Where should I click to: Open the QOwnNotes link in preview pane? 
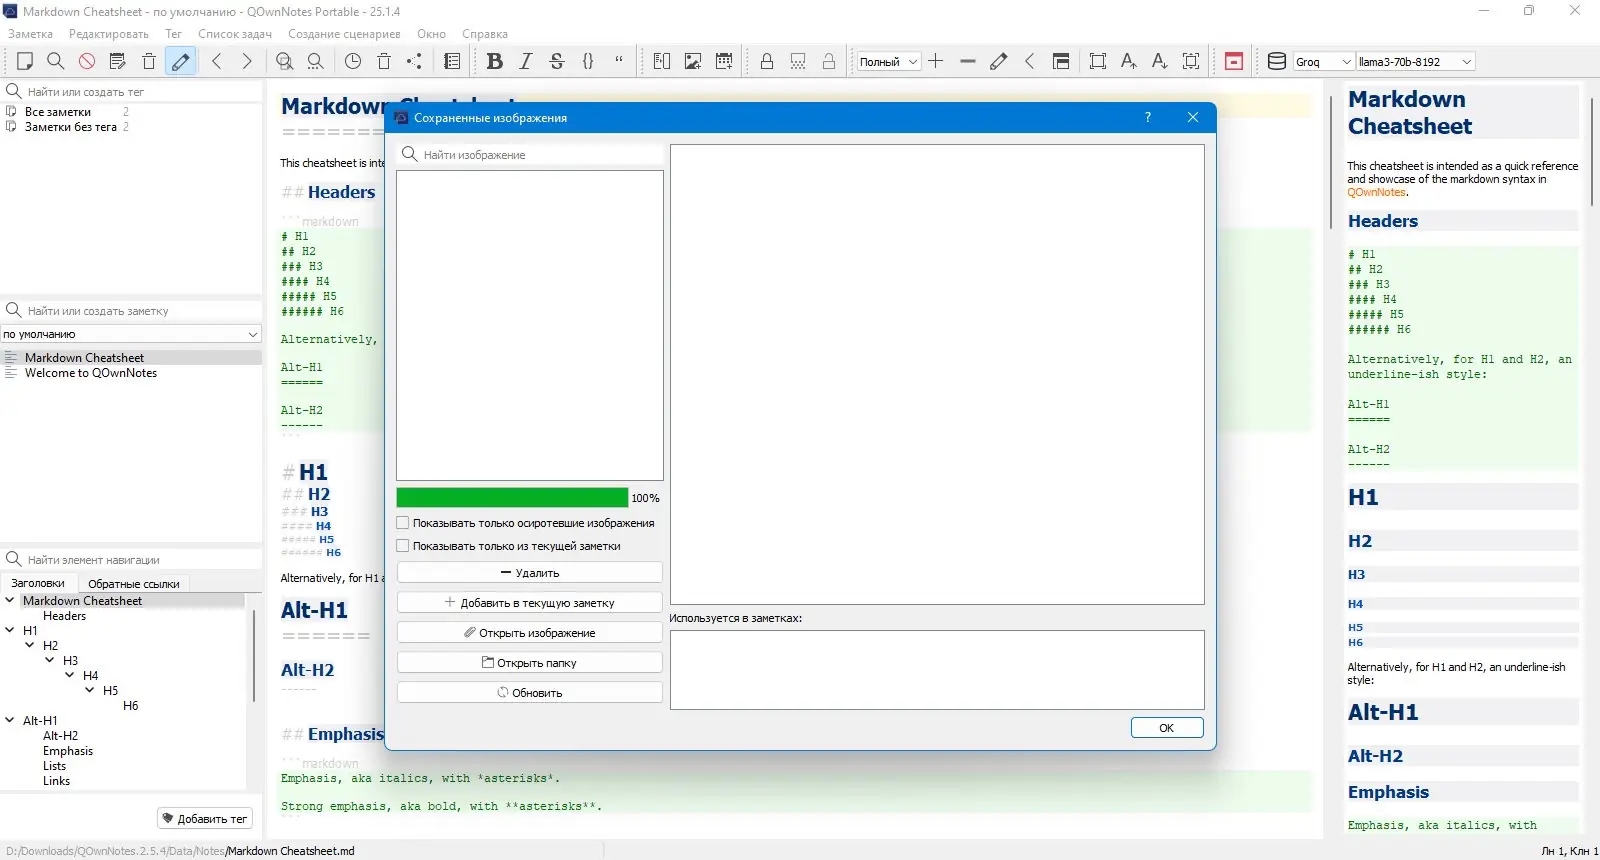[x=1376, y=192]
